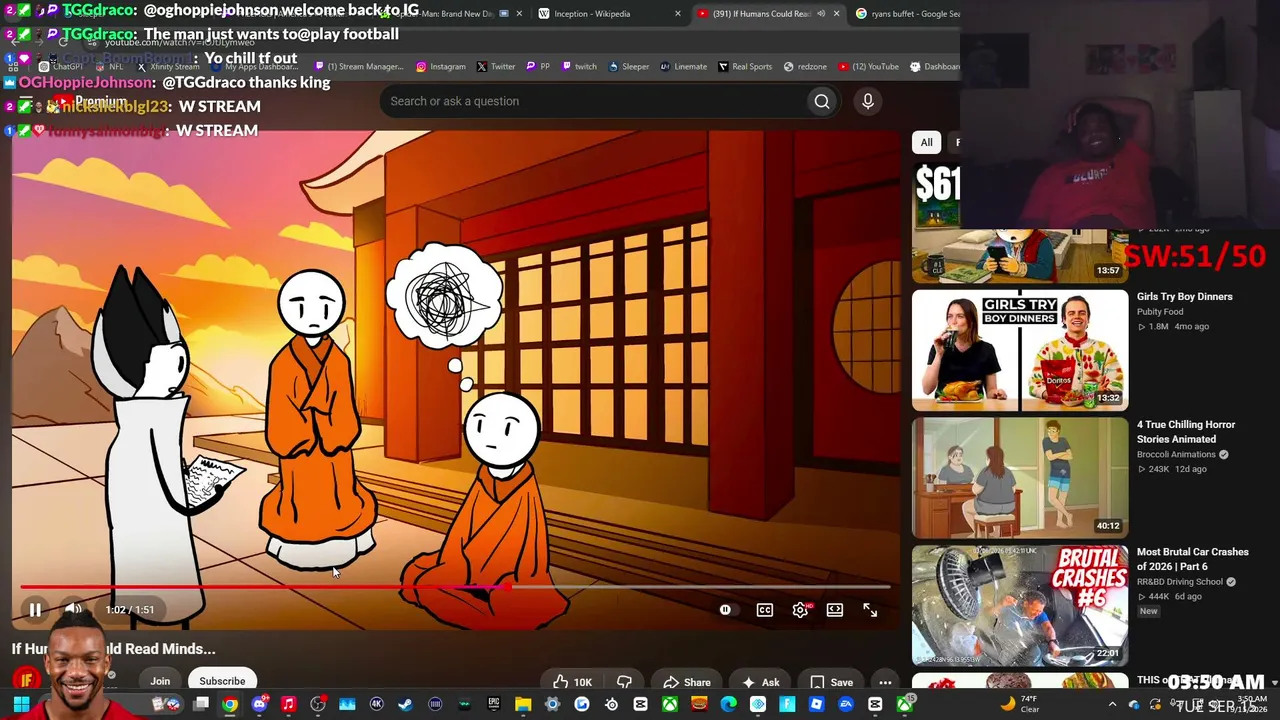This screenshot has width=1280, height=720.
Task: Click the YouTube search magnifier button
Action: (822, 101)
